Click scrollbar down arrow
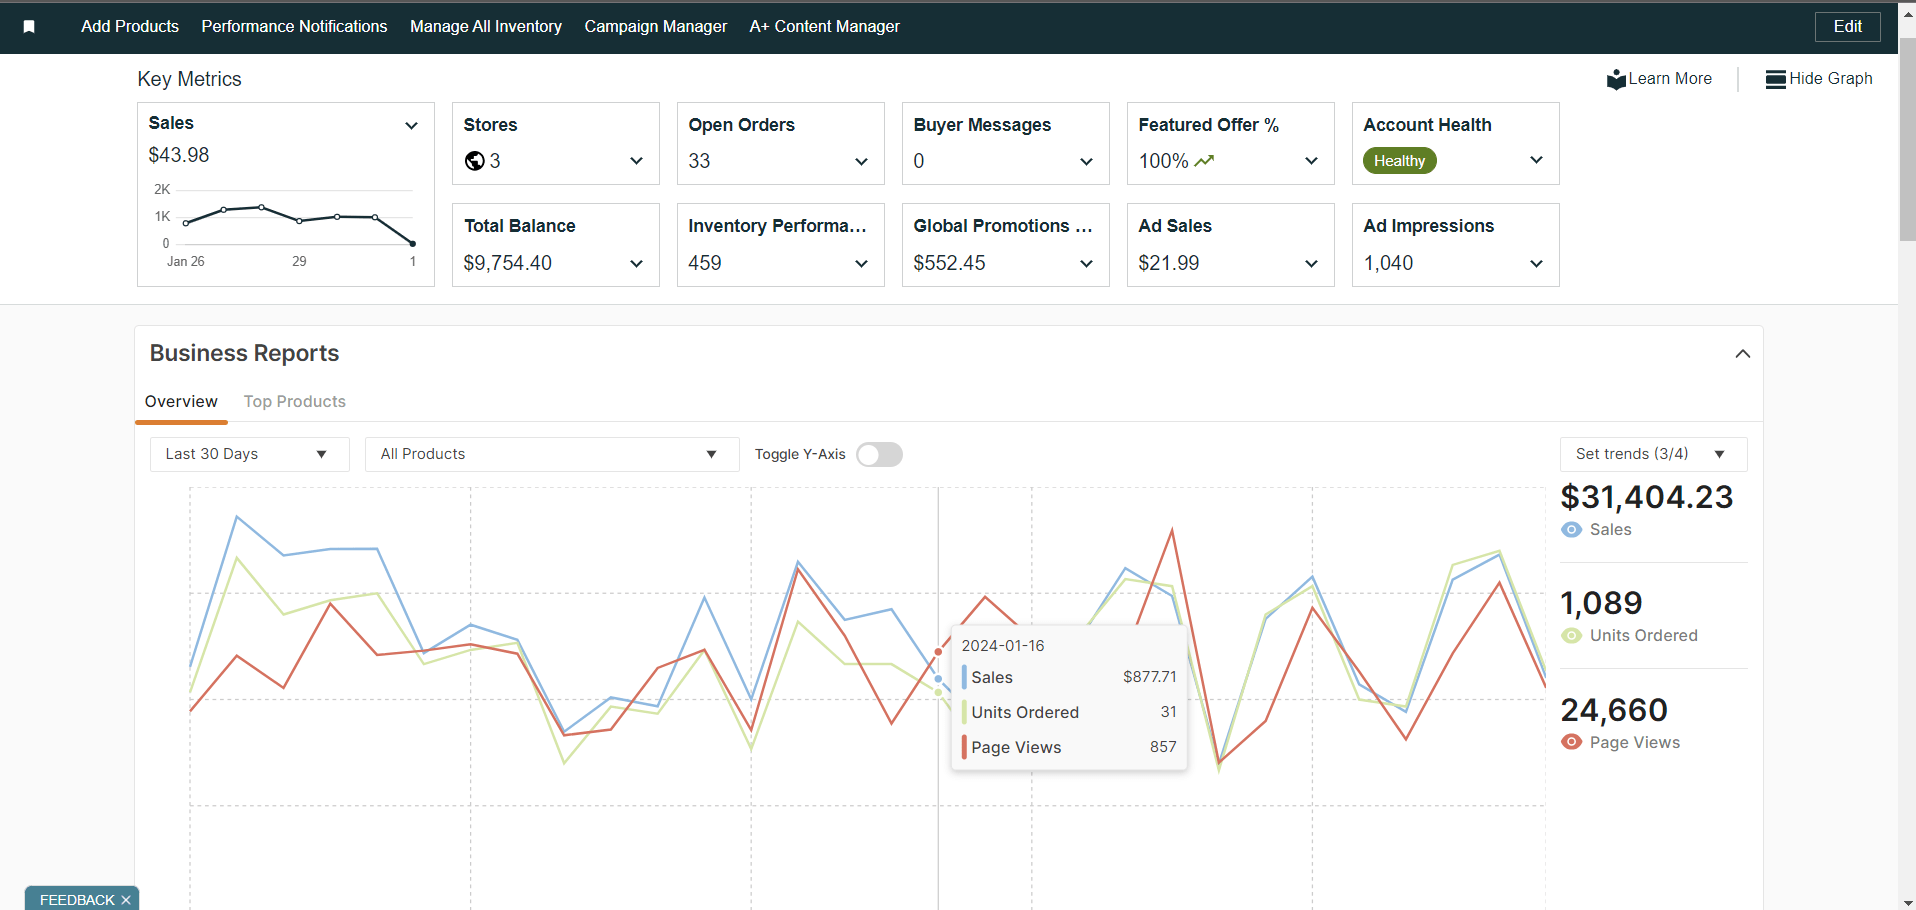 (x=1907, y=902)
